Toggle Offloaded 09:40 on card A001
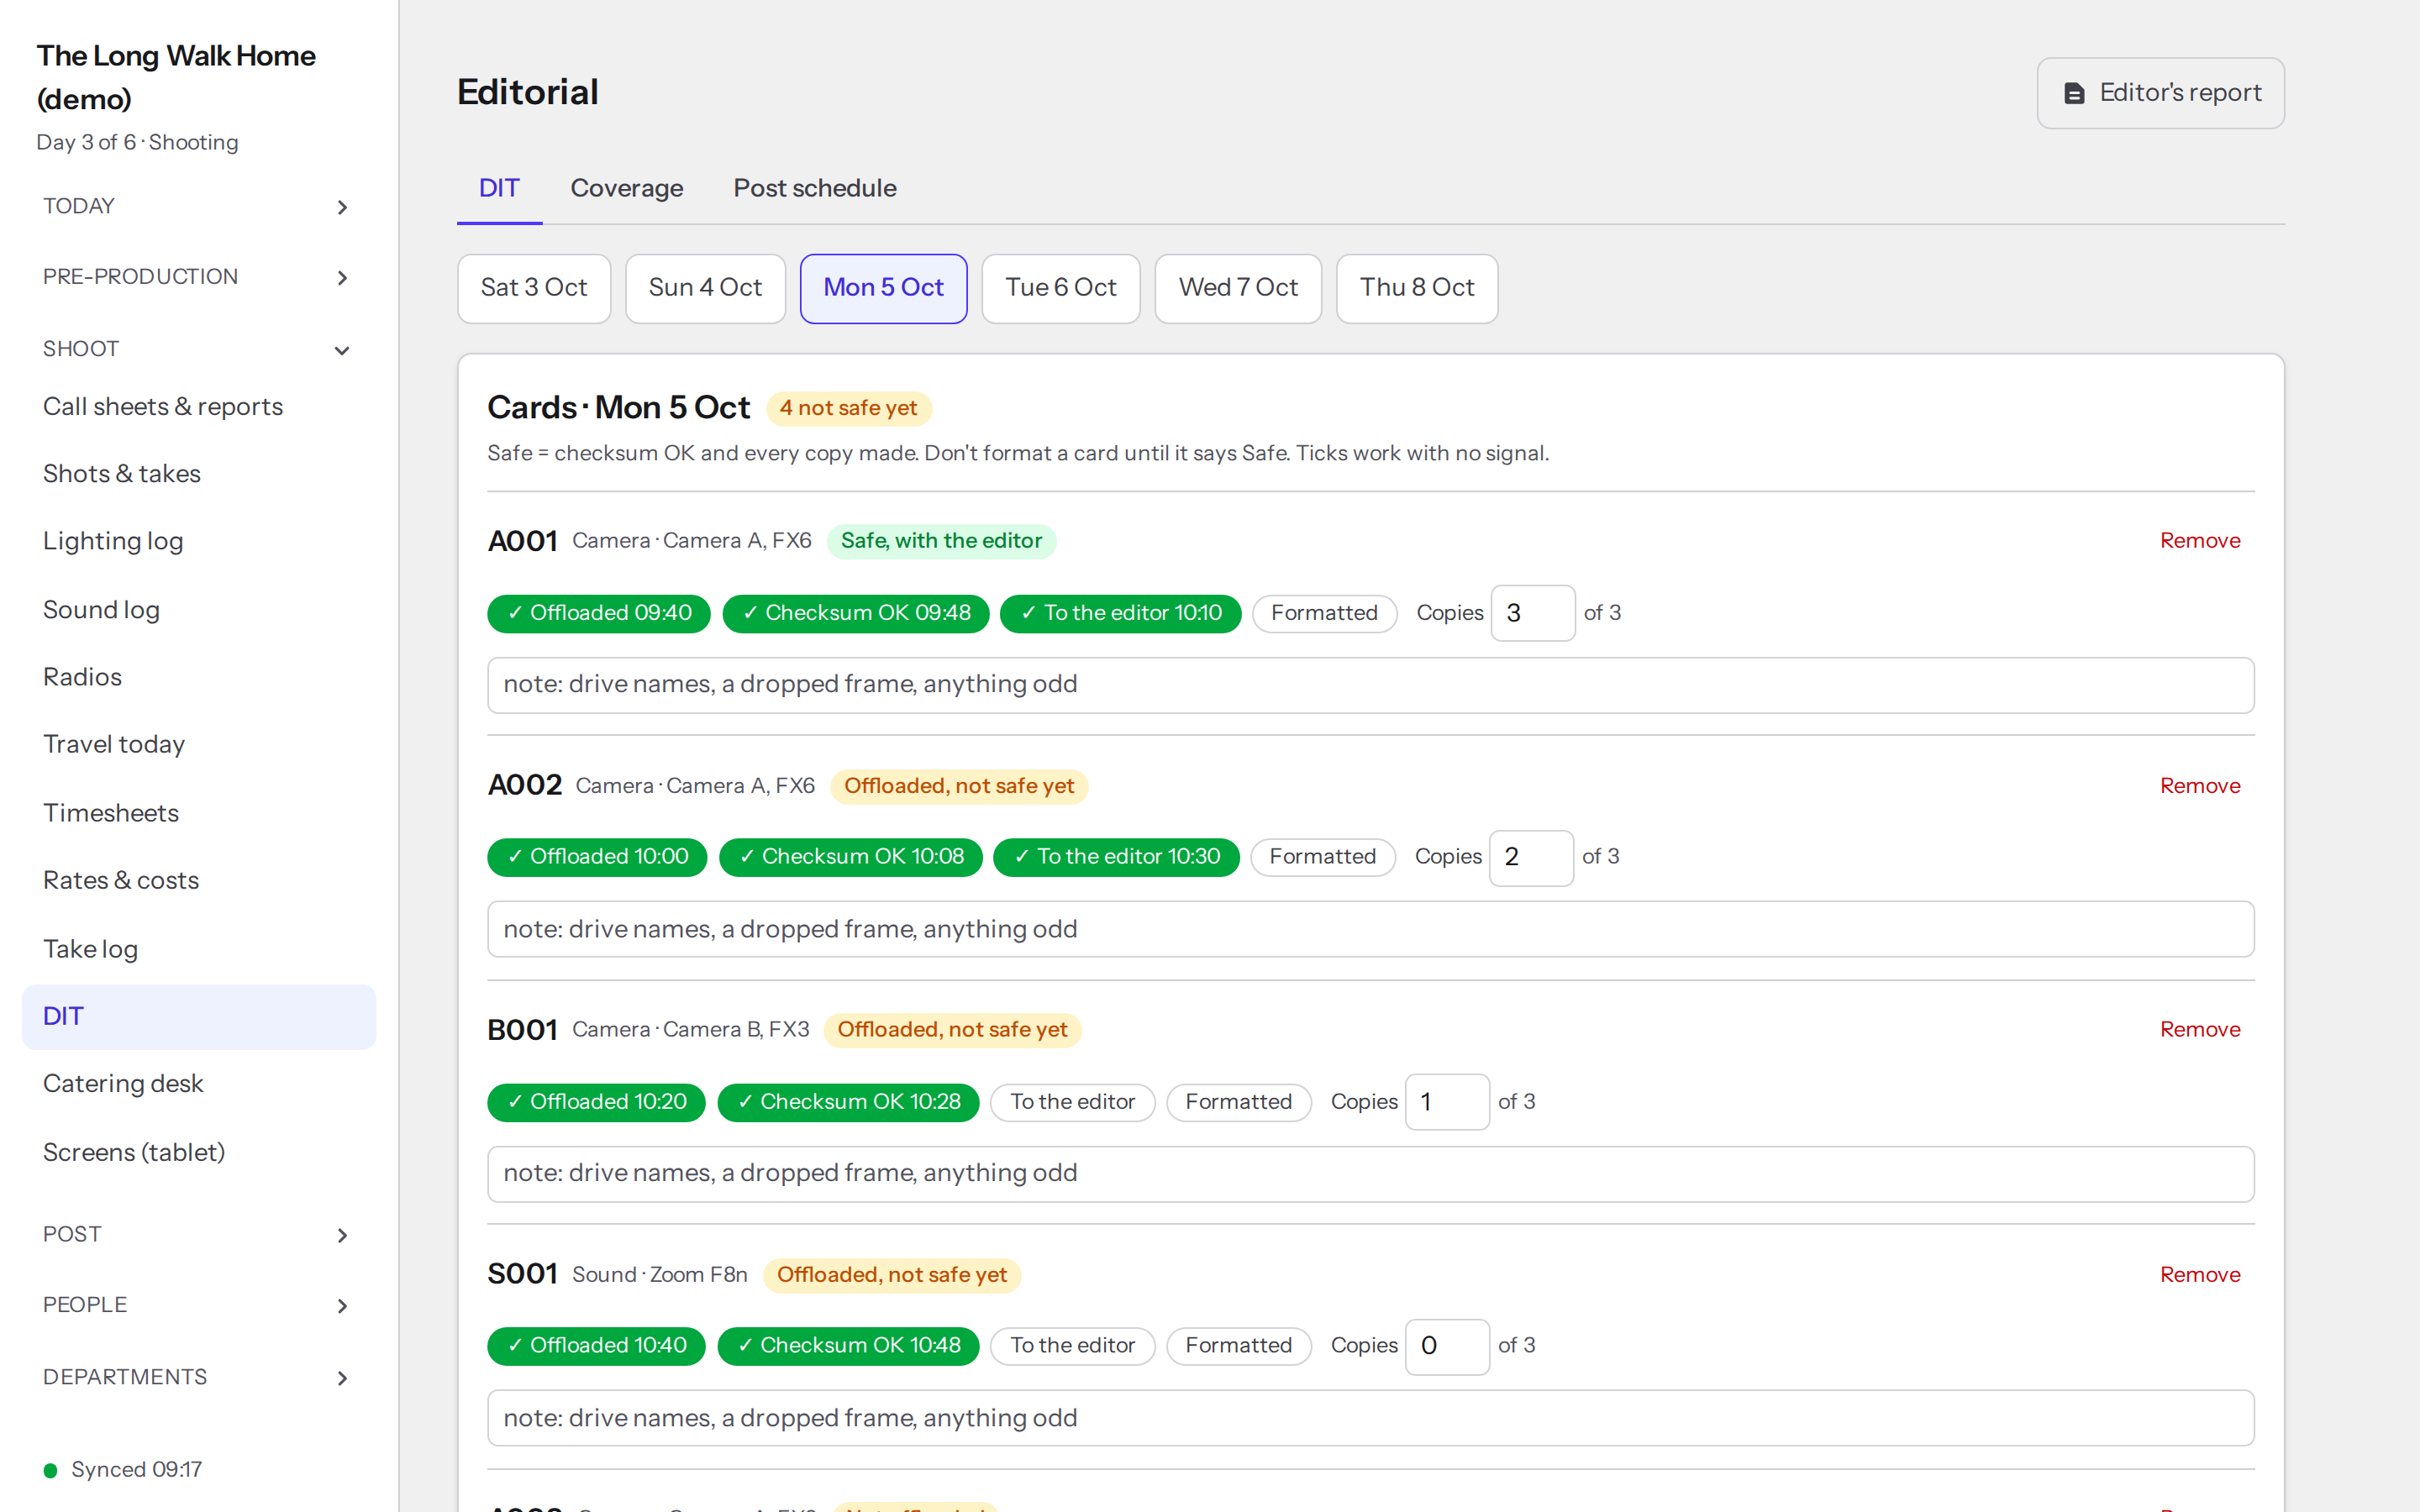Screen dimensions: 2420x1512 click(x=598, y=613)
